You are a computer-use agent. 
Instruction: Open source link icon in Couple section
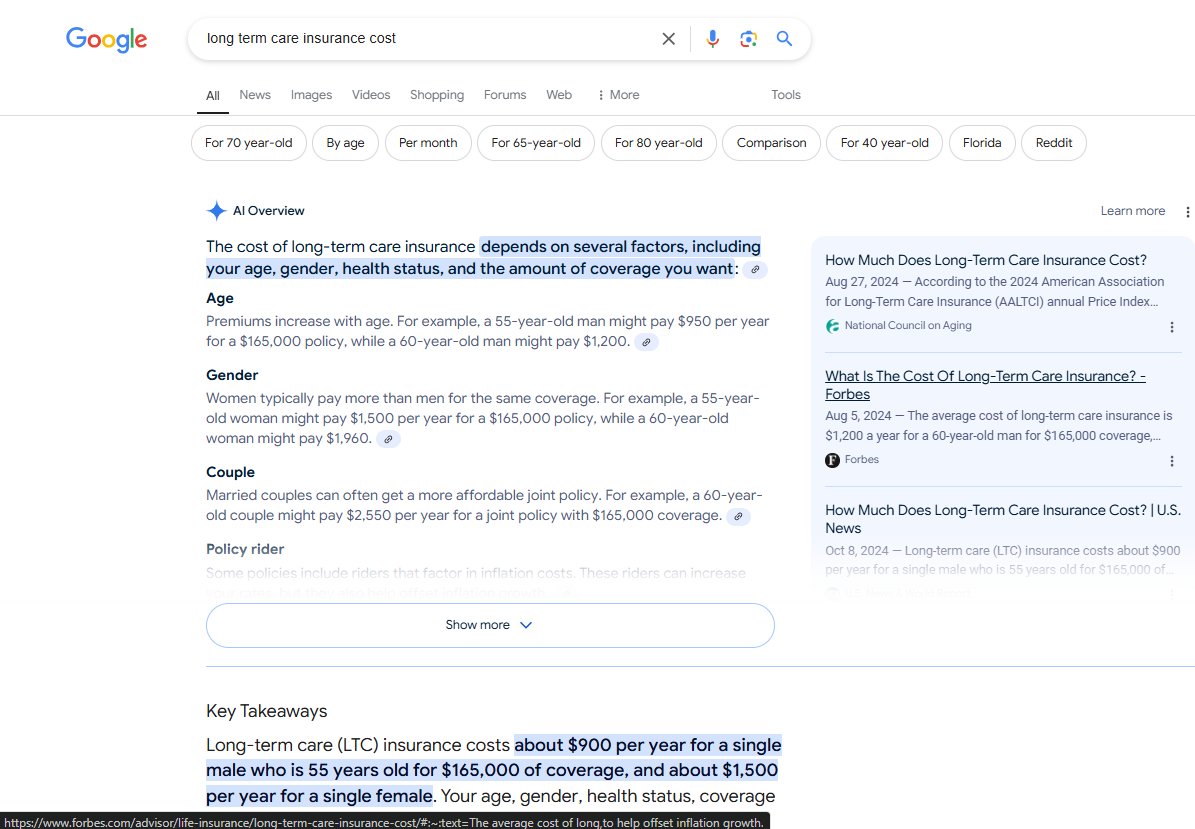pyautogui.click(x=738, y=517)
